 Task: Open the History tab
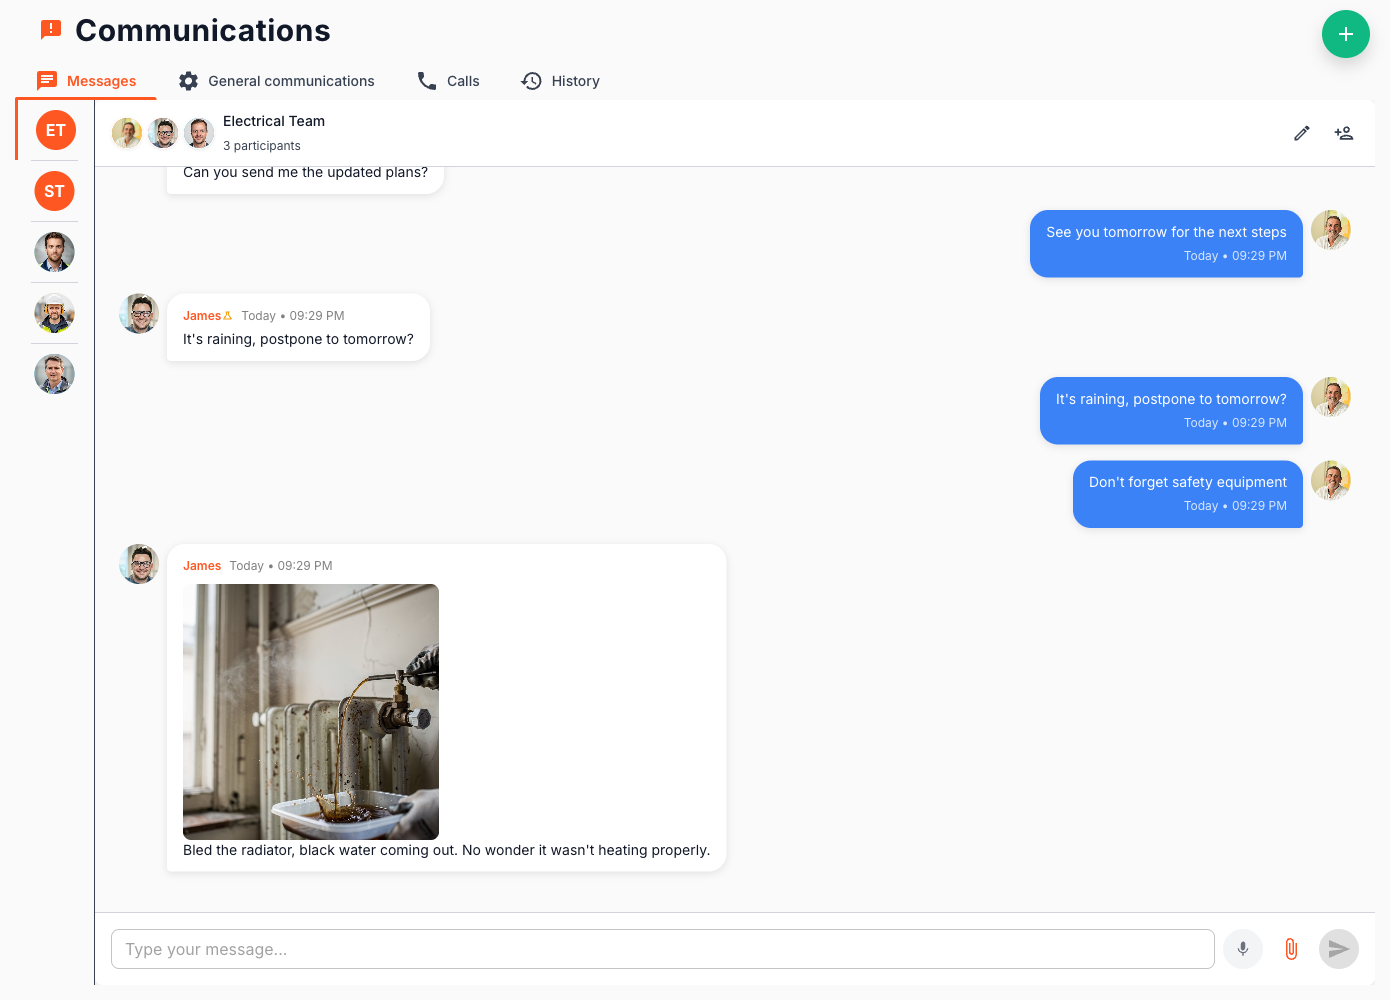click(x=560, y=81)
